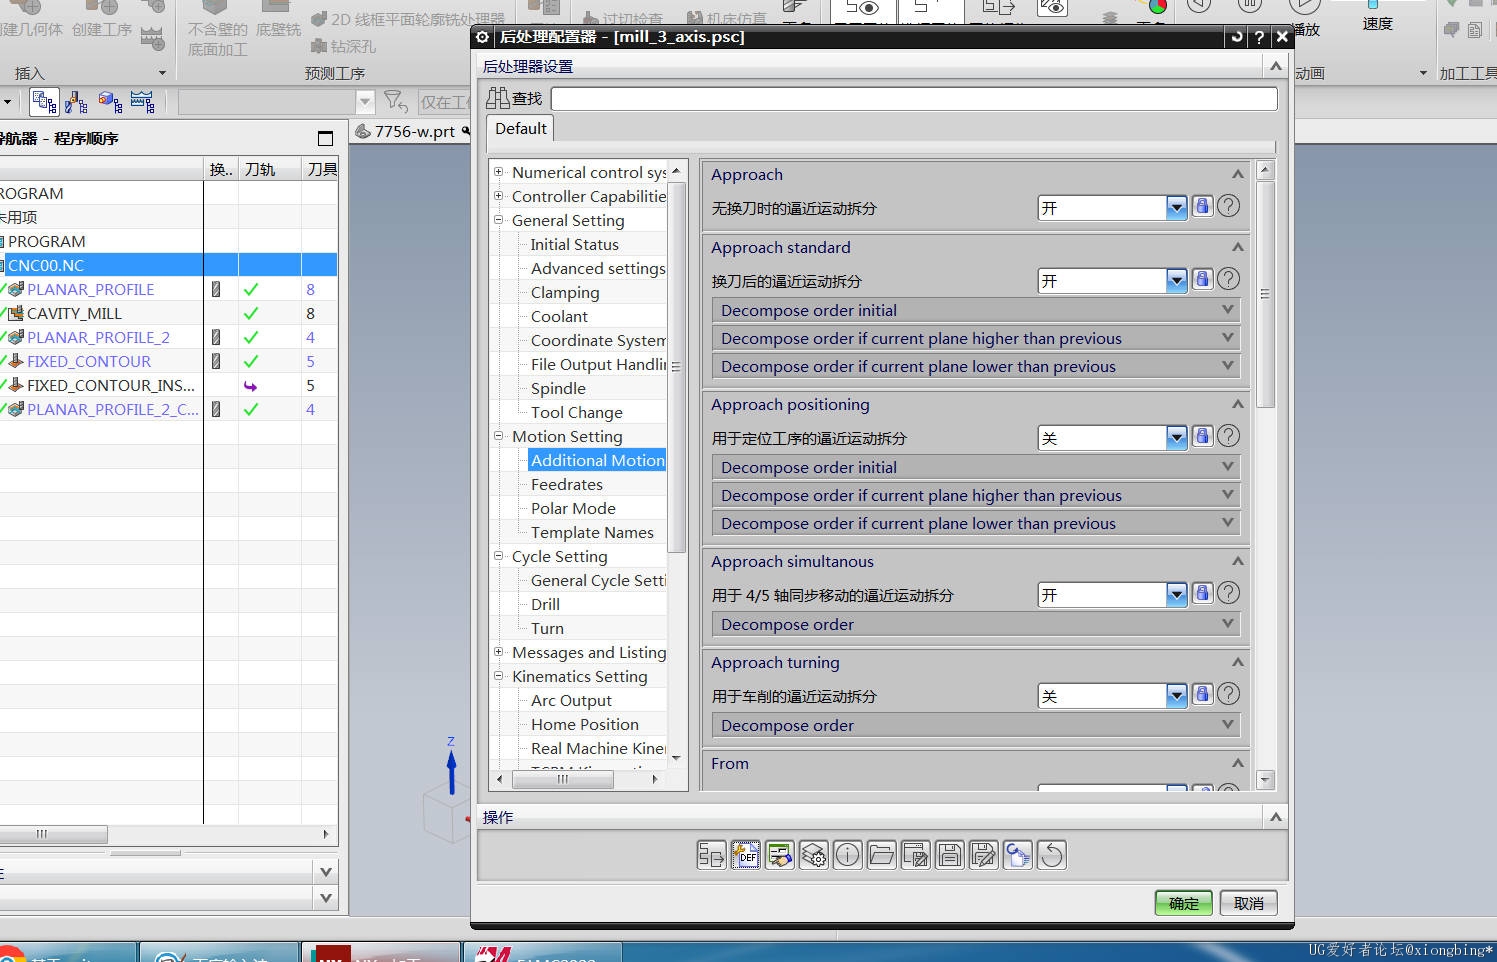The width and height of the screenshot is (1497, 962).
Task: Click the information (i) icon
Action: click(847, 855)
